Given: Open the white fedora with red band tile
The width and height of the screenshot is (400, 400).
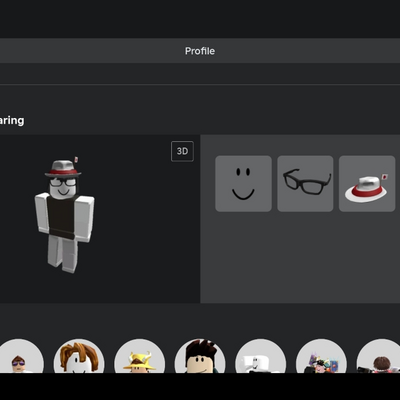Looking at the screenshot, I should point(367,184).
